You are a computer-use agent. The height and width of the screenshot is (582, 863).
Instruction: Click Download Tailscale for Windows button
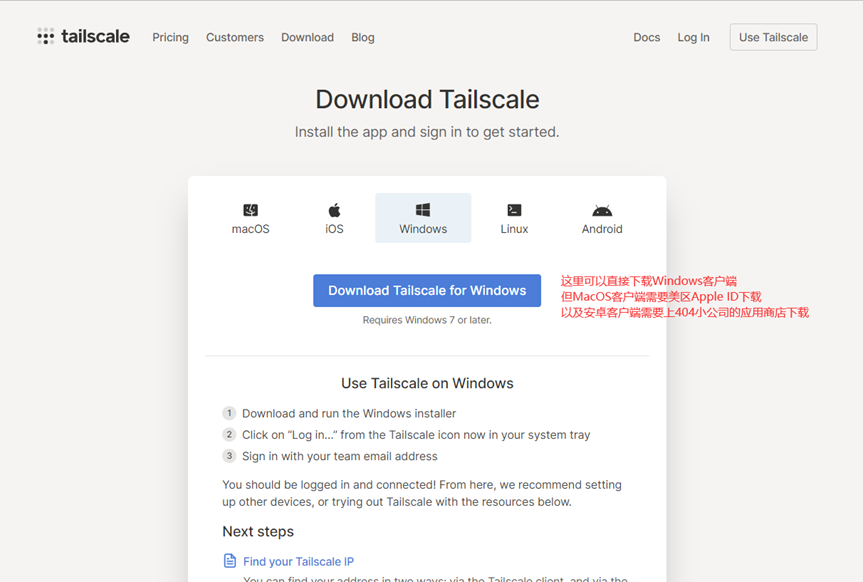coord(427,291)
